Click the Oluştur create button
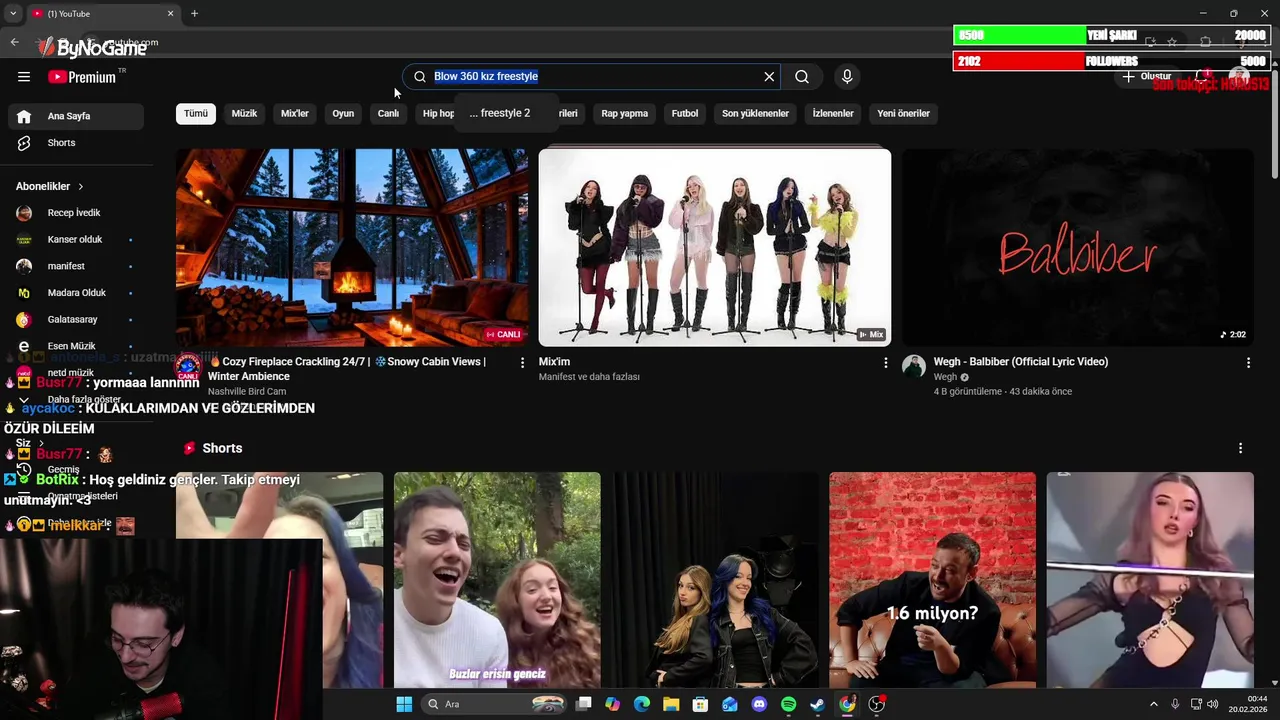This screenshot has width=1280, height=720. (1146, 77)
